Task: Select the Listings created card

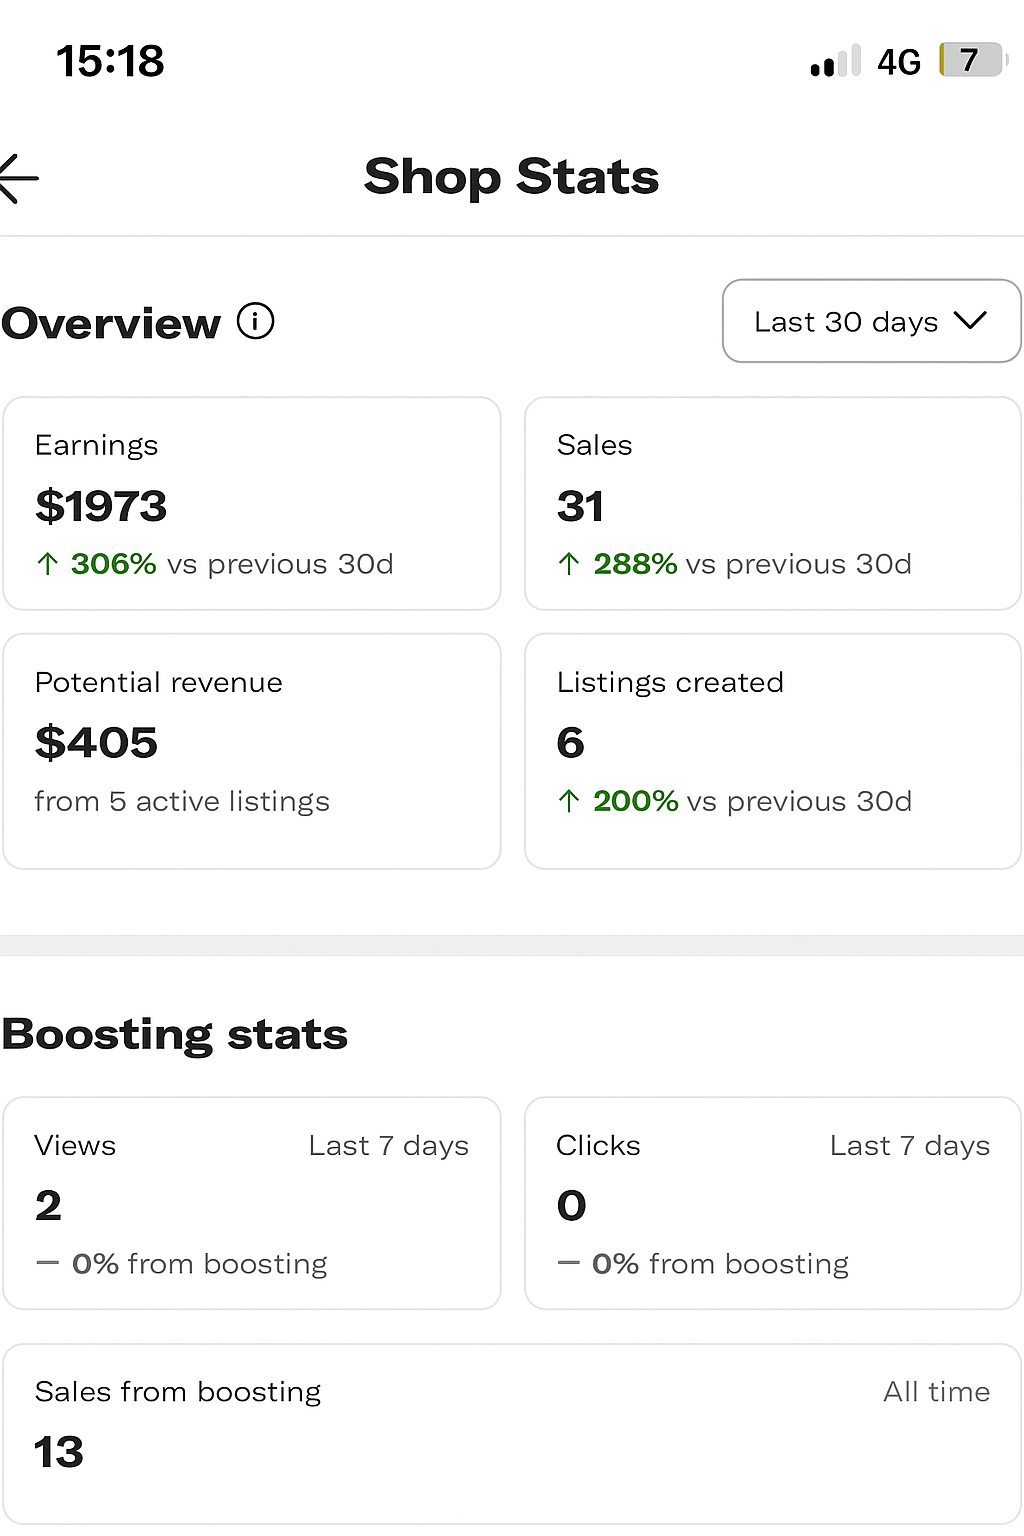Action: click(772, 750)
